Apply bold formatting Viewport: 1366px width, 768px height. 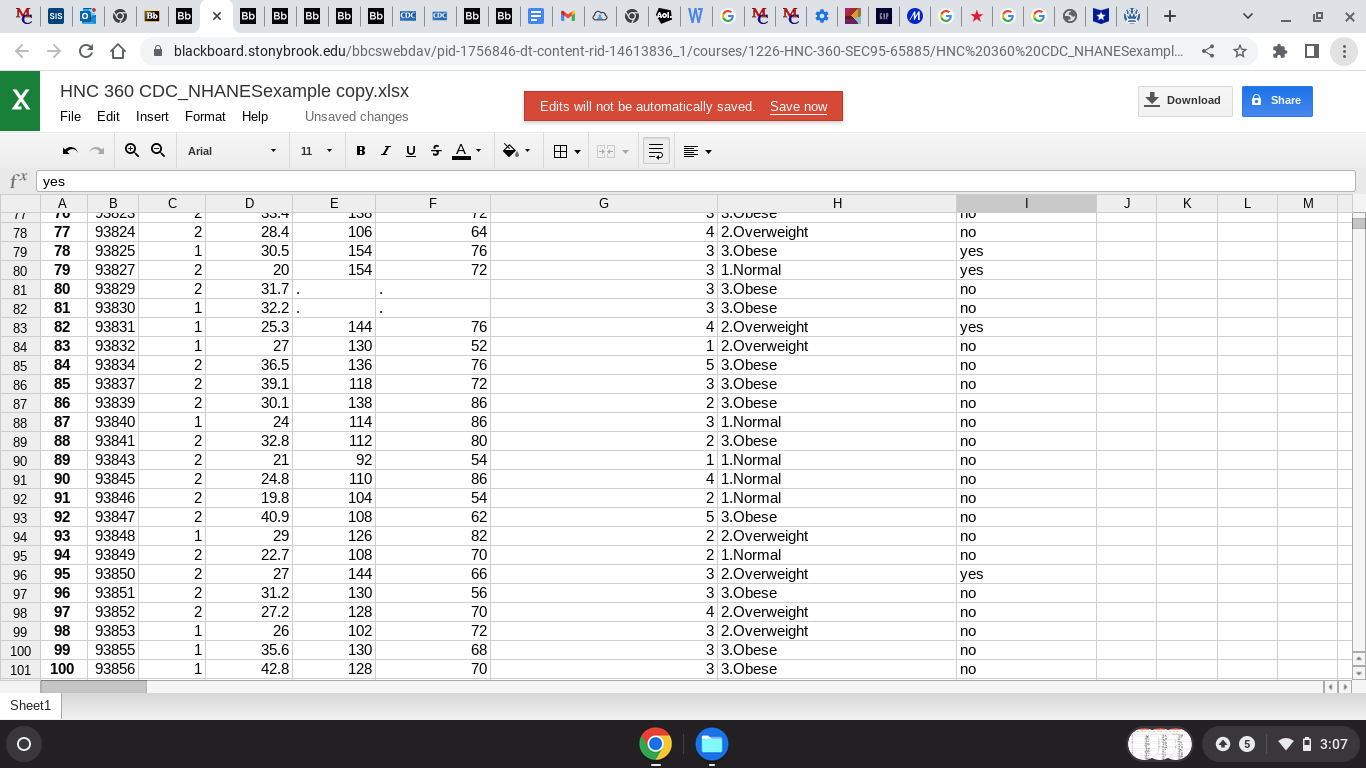(x=360, y=151)
